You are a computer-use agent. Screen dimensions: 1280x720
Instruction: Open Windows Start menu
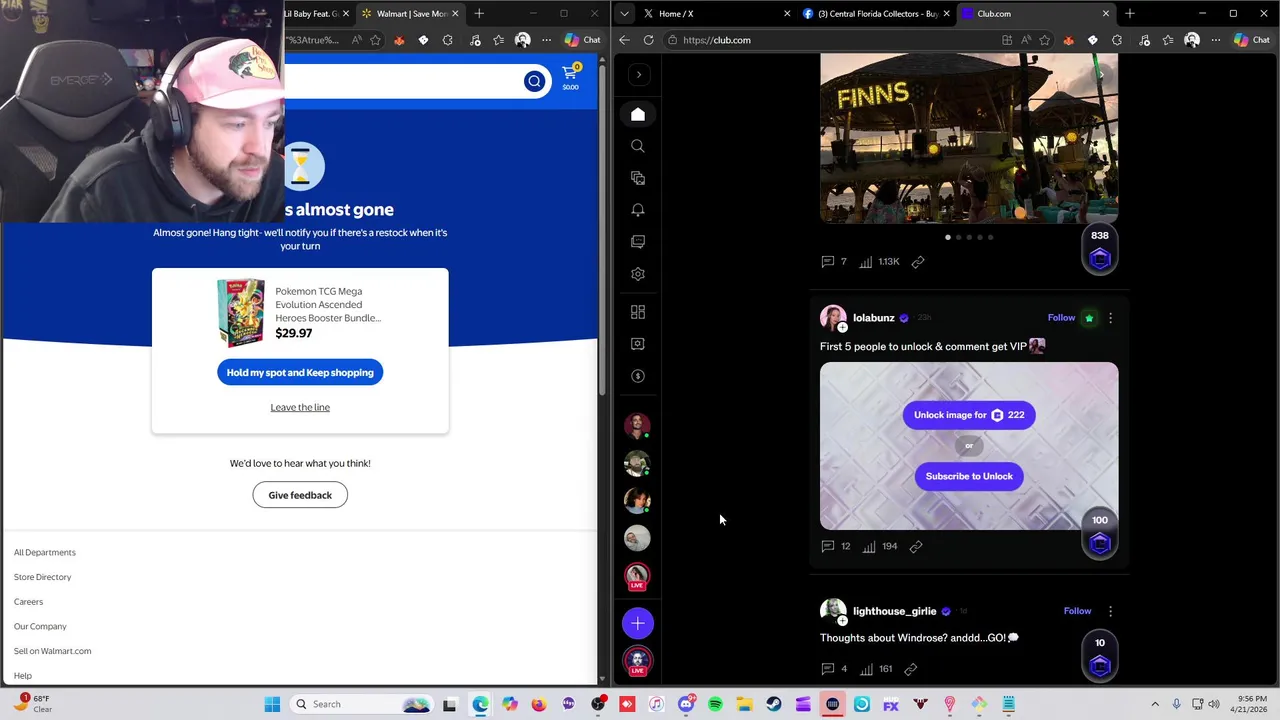272,704
